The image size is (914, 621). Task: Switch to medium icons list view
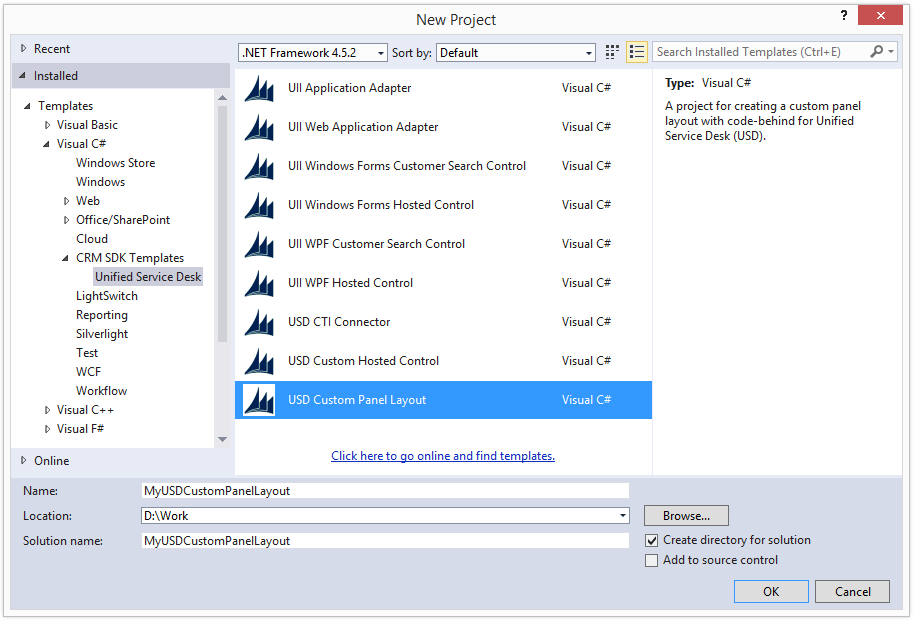click(x=637, y=52)
